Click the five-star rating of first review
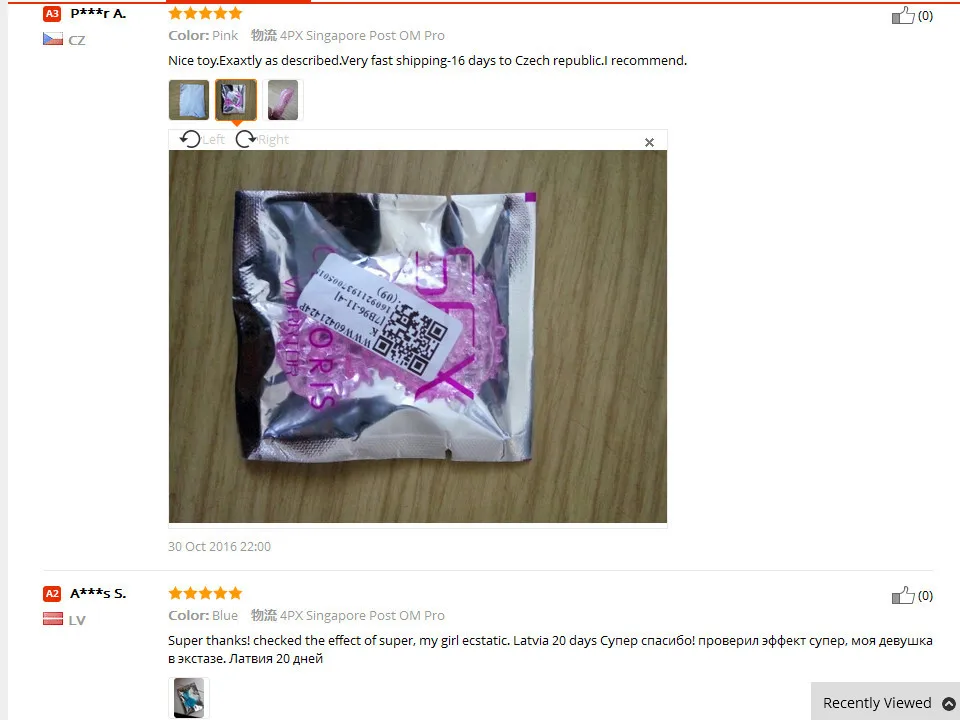The height and width of the screenshot is (720, 960). click(205, 13)
